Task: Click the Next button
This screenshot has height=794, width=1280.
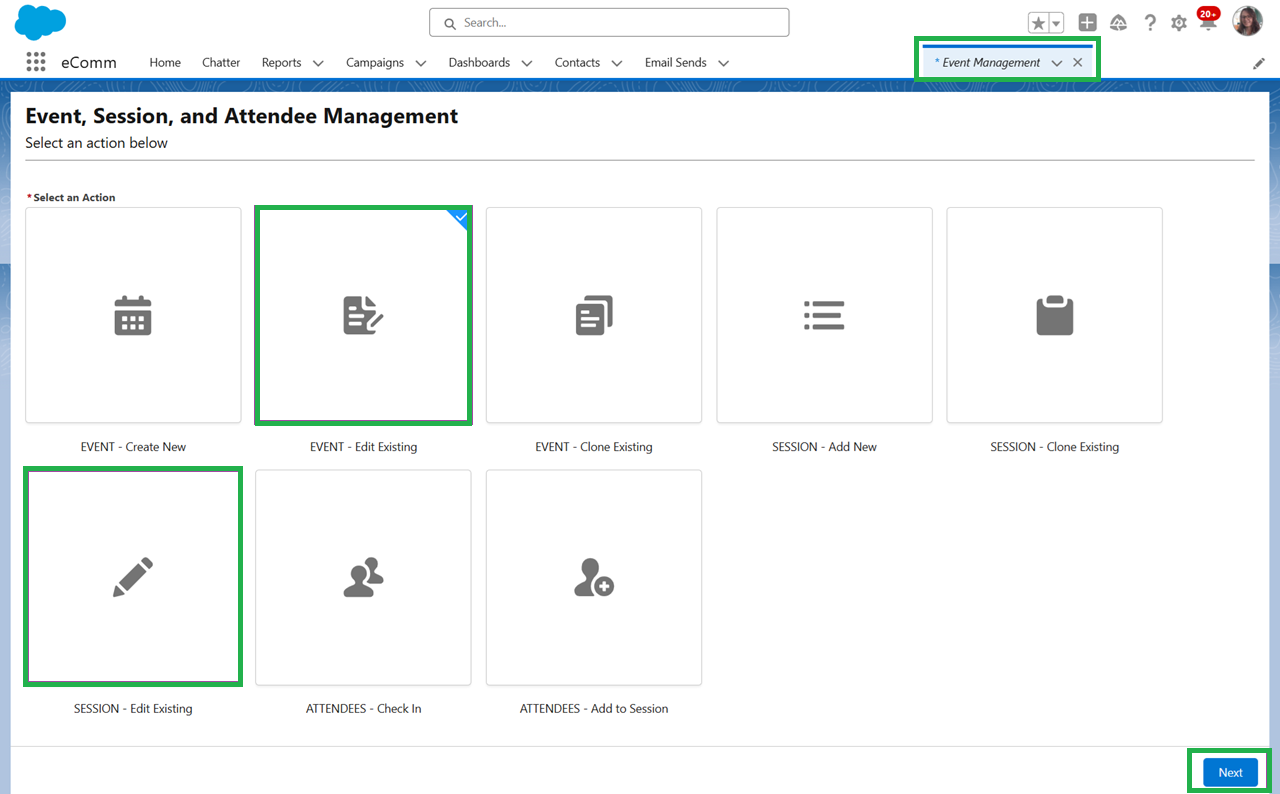Action: (x=1230, y=772)
